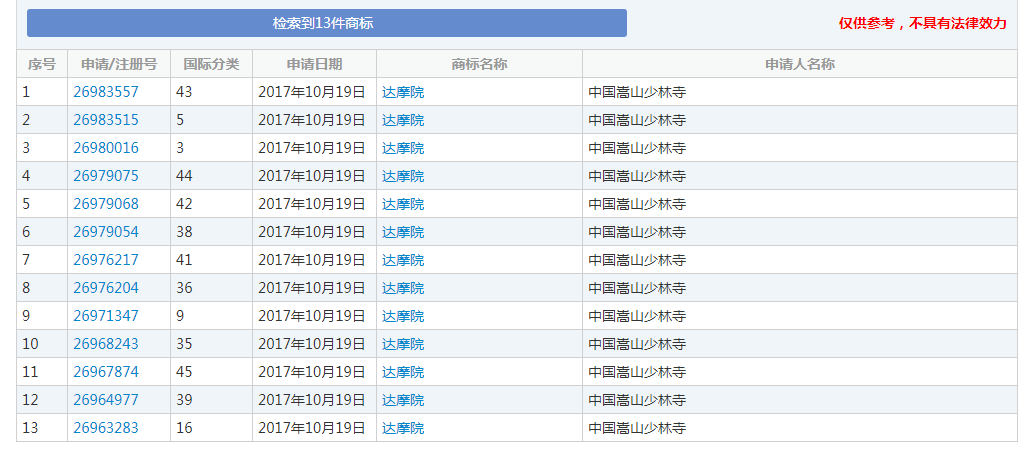Image resolution: width=1026 pixels, height=453 pixels.
Task: Click the 商标名称 column header
Action: pos(480,64)
